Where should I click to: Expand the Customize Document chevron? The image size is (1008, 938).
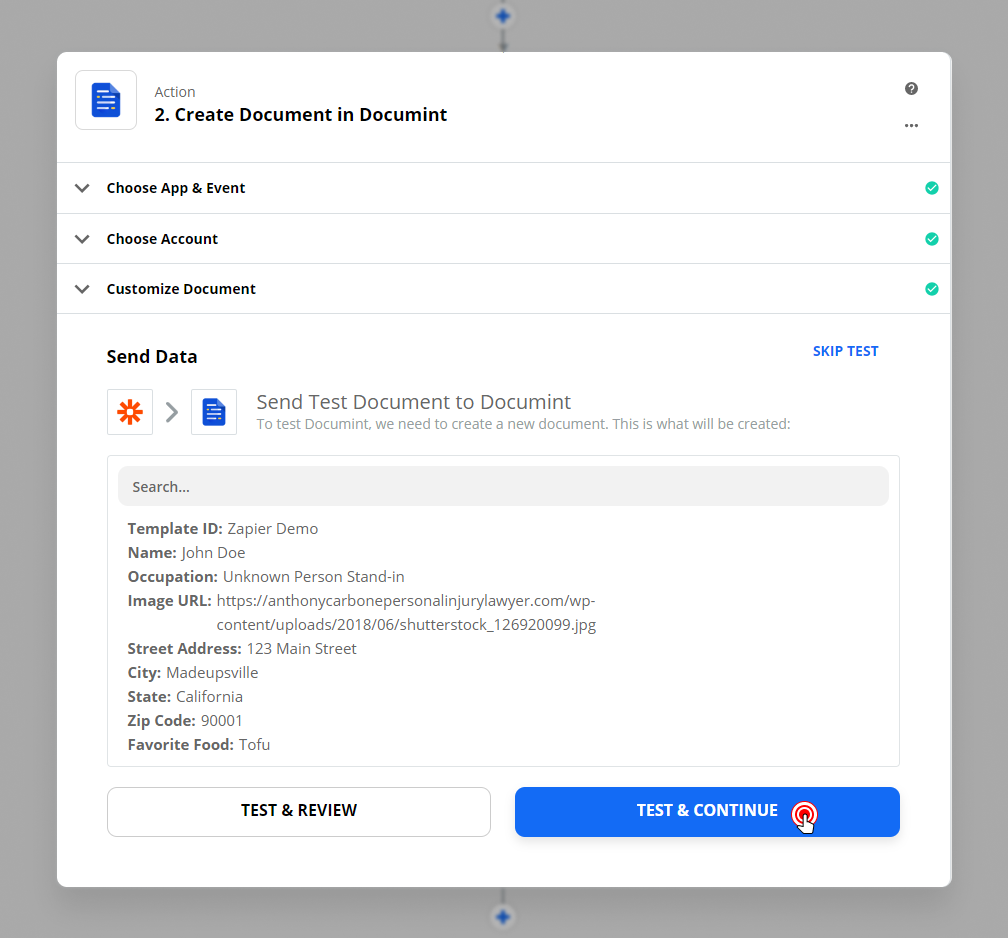pyautogui.click(x=82, y=289)
